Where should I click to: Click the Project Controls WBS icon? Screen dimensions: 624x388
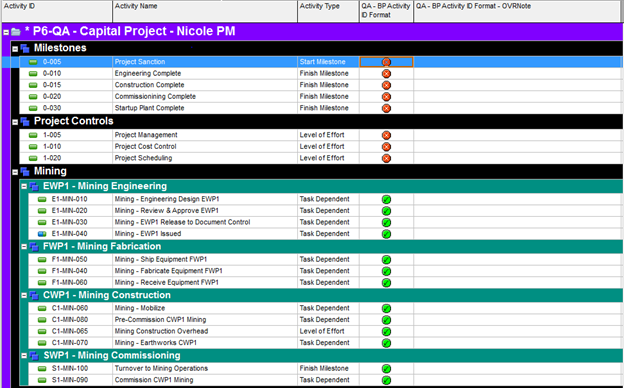(25, 122)
